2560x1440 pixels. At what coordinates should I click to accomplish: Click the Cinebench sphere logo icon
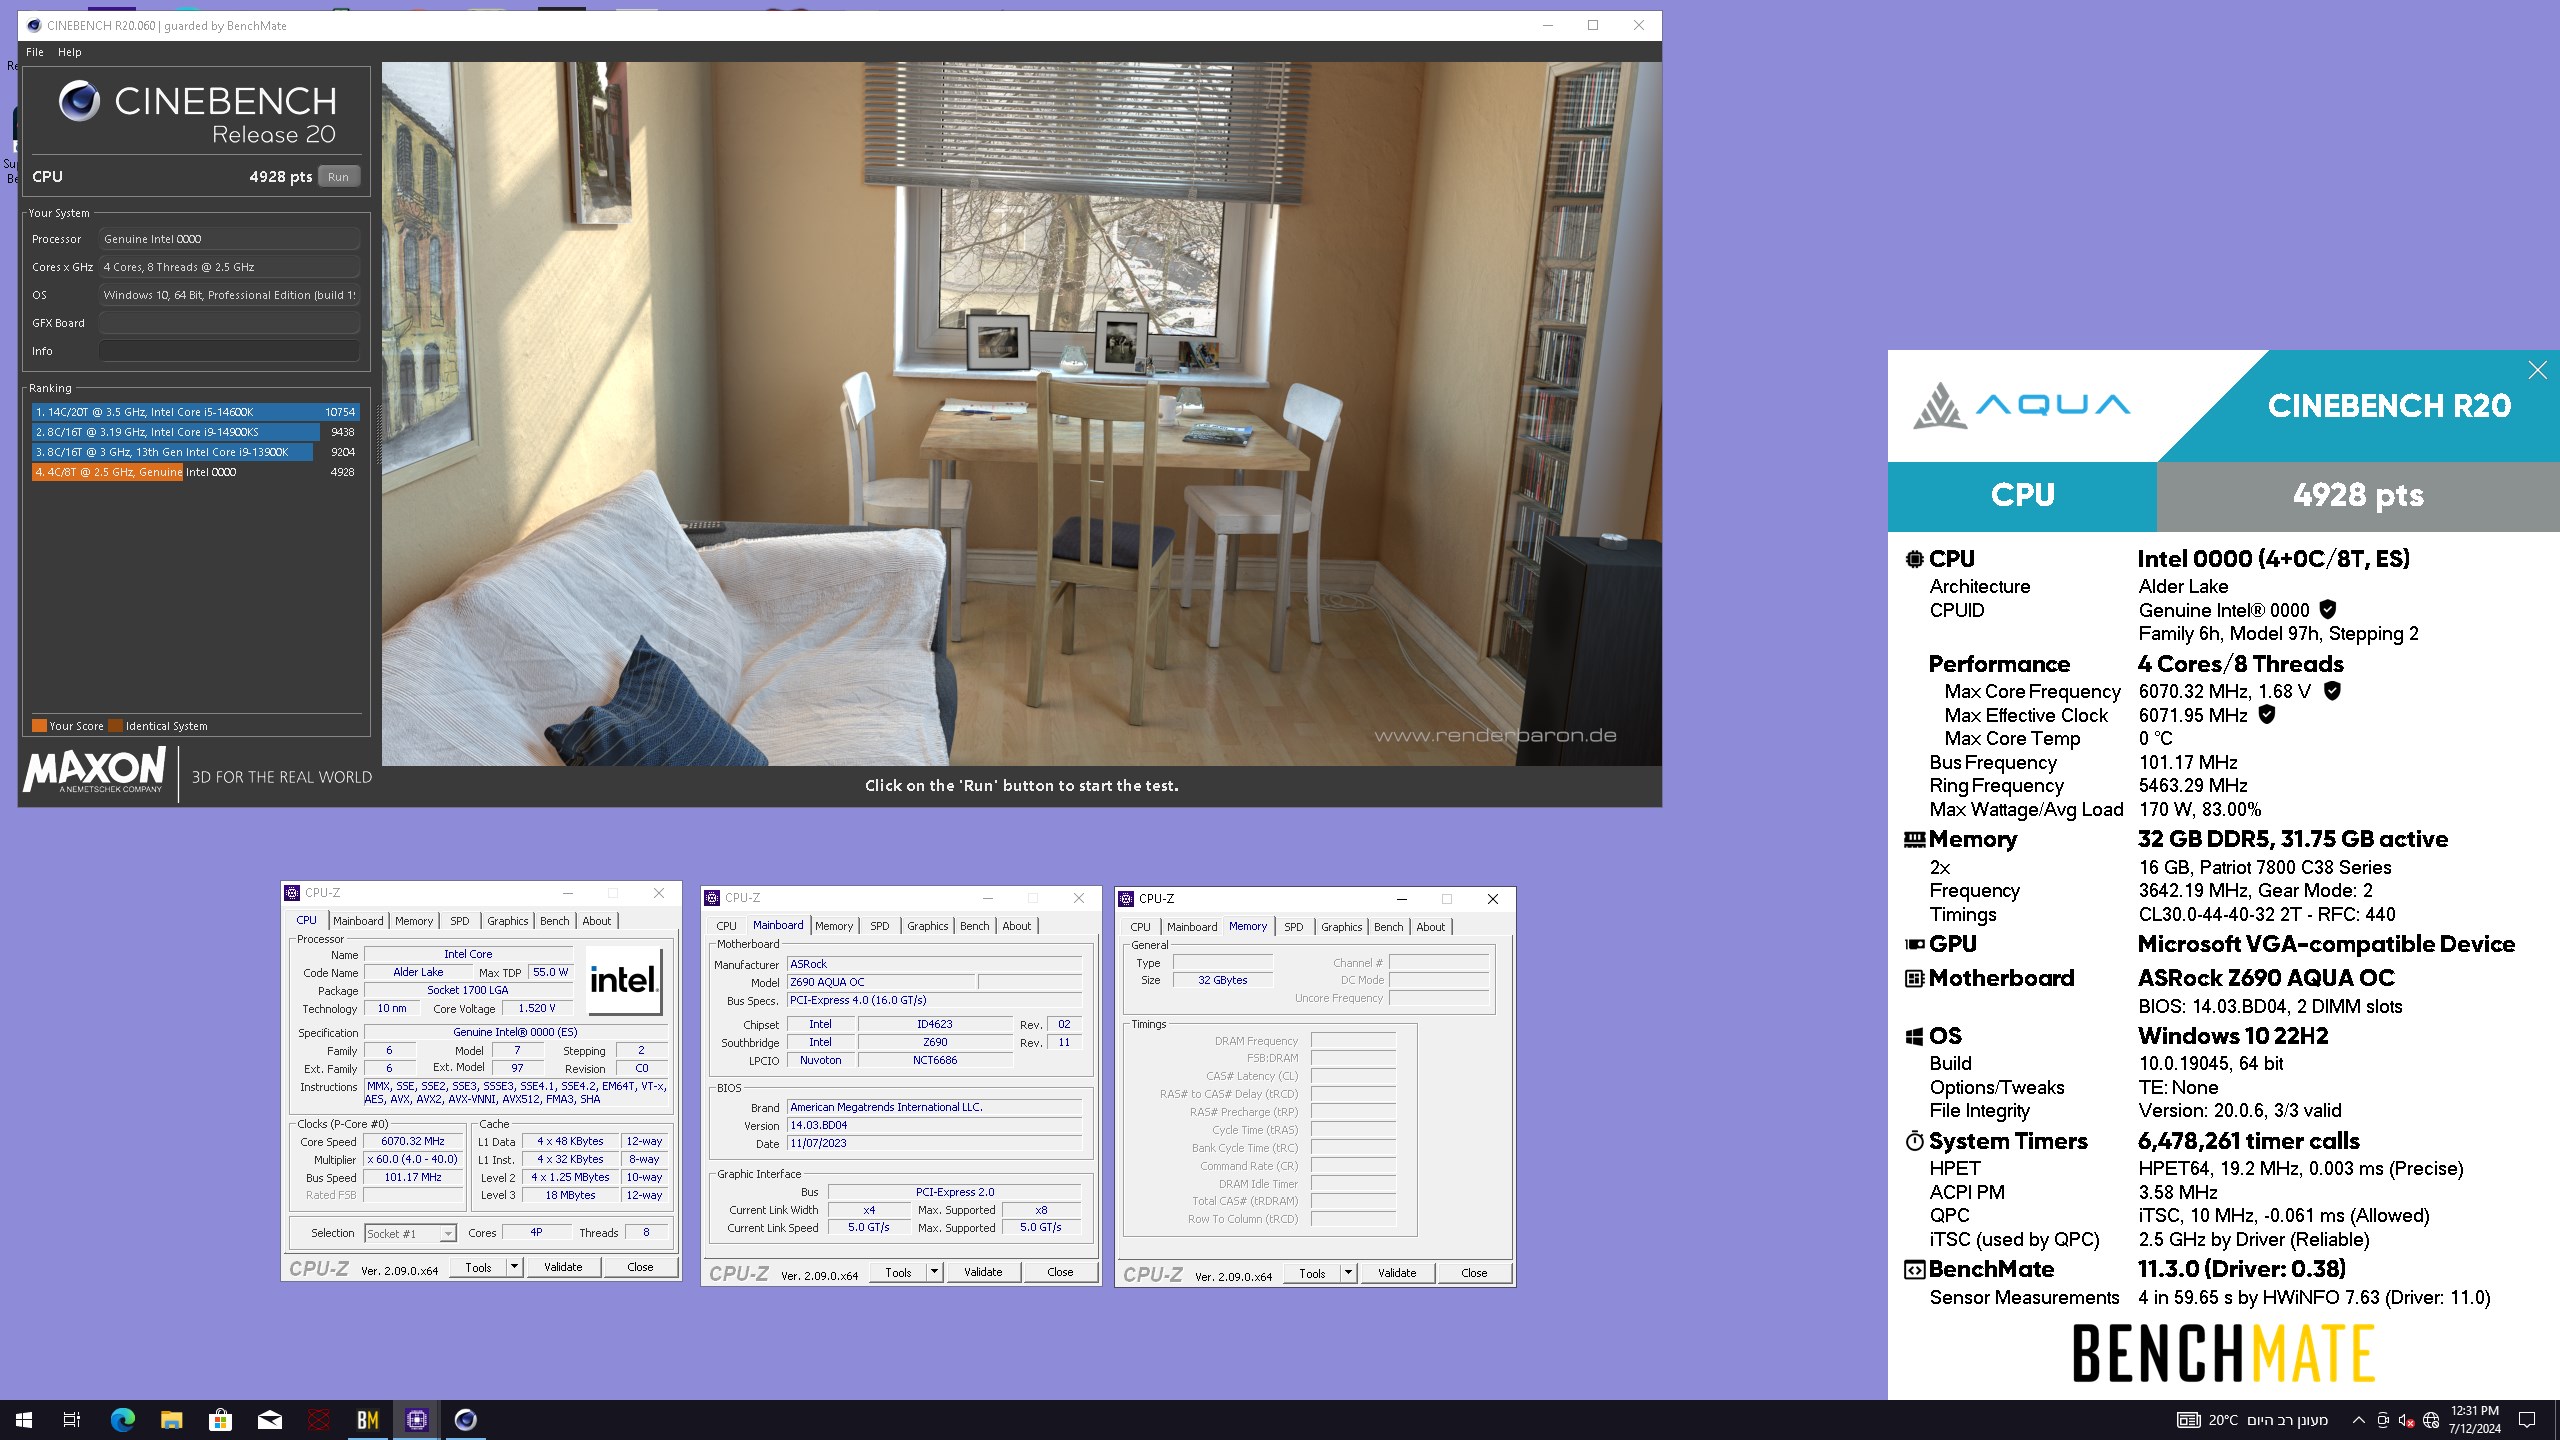(x=79, y=101)
